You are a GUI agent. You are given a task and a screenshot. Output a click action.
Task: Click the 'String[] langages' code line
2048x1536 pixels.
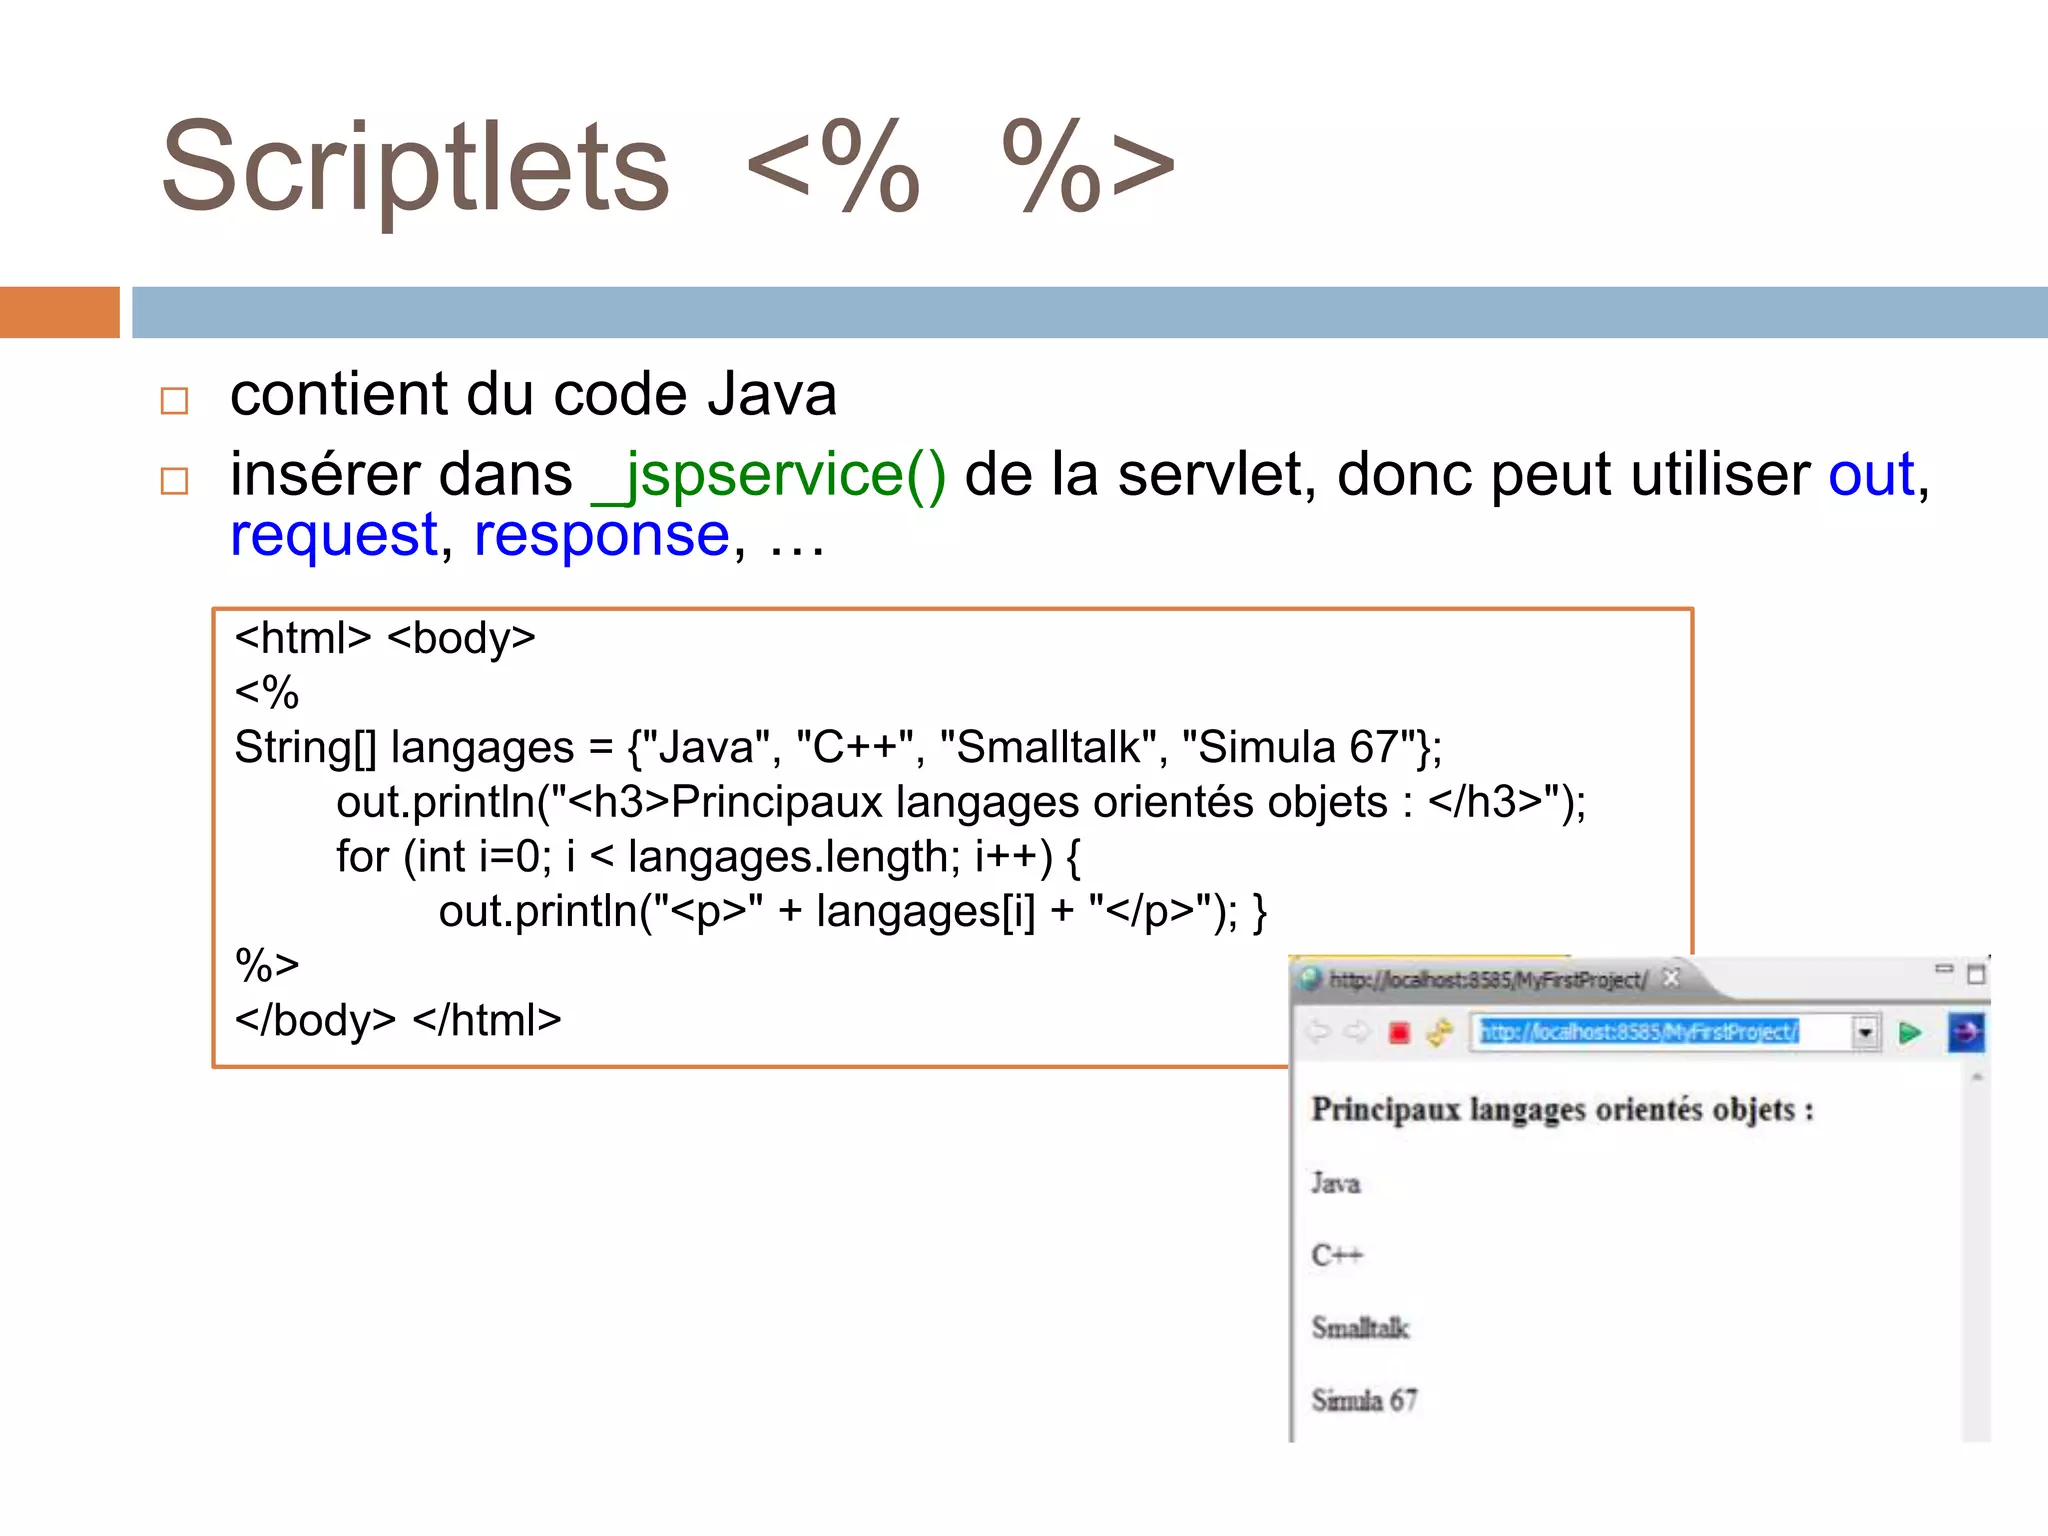[x=838, y=747]
